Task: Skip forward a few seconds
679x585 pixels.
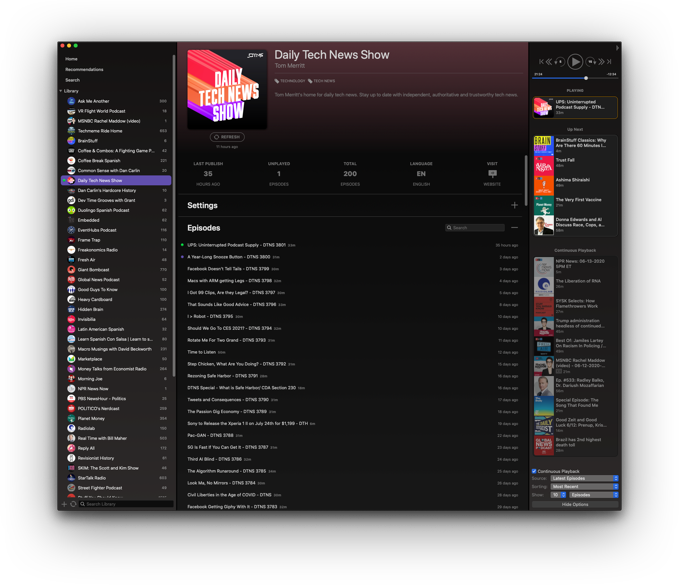Action: tap(591, 62)
